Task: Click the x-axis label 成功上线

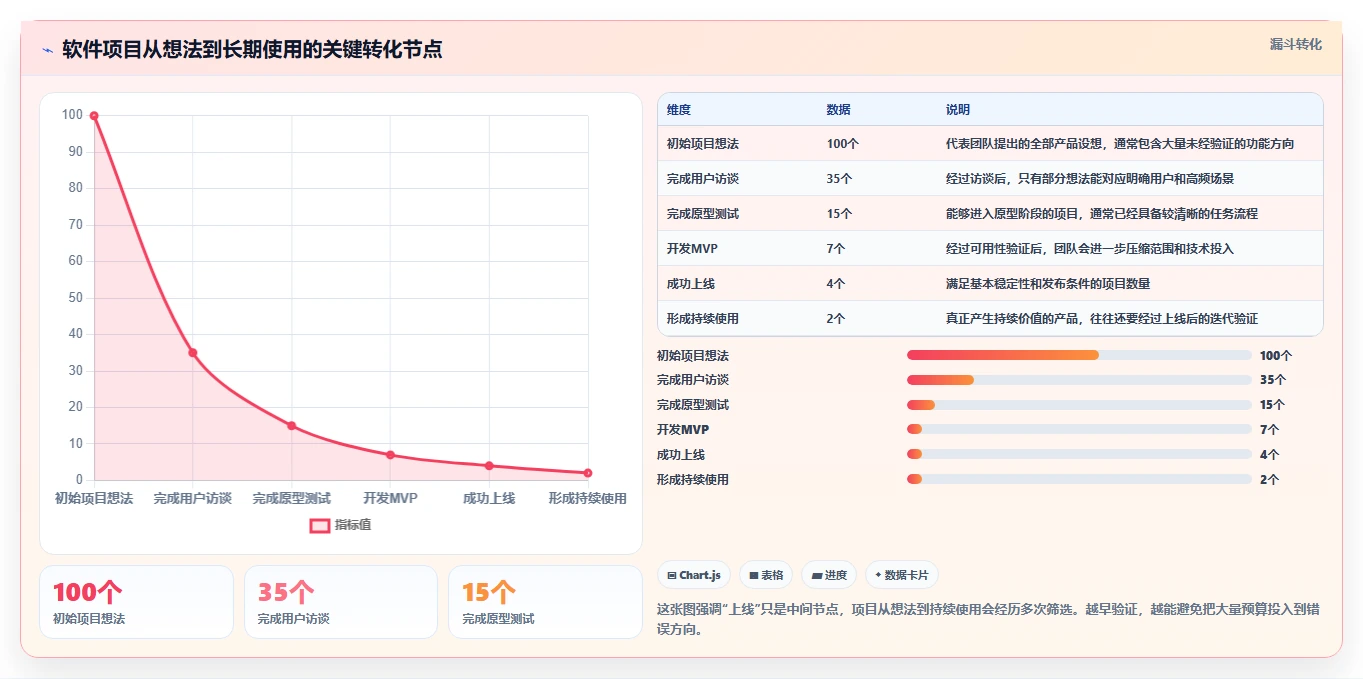Action: (x=489, y=498)
